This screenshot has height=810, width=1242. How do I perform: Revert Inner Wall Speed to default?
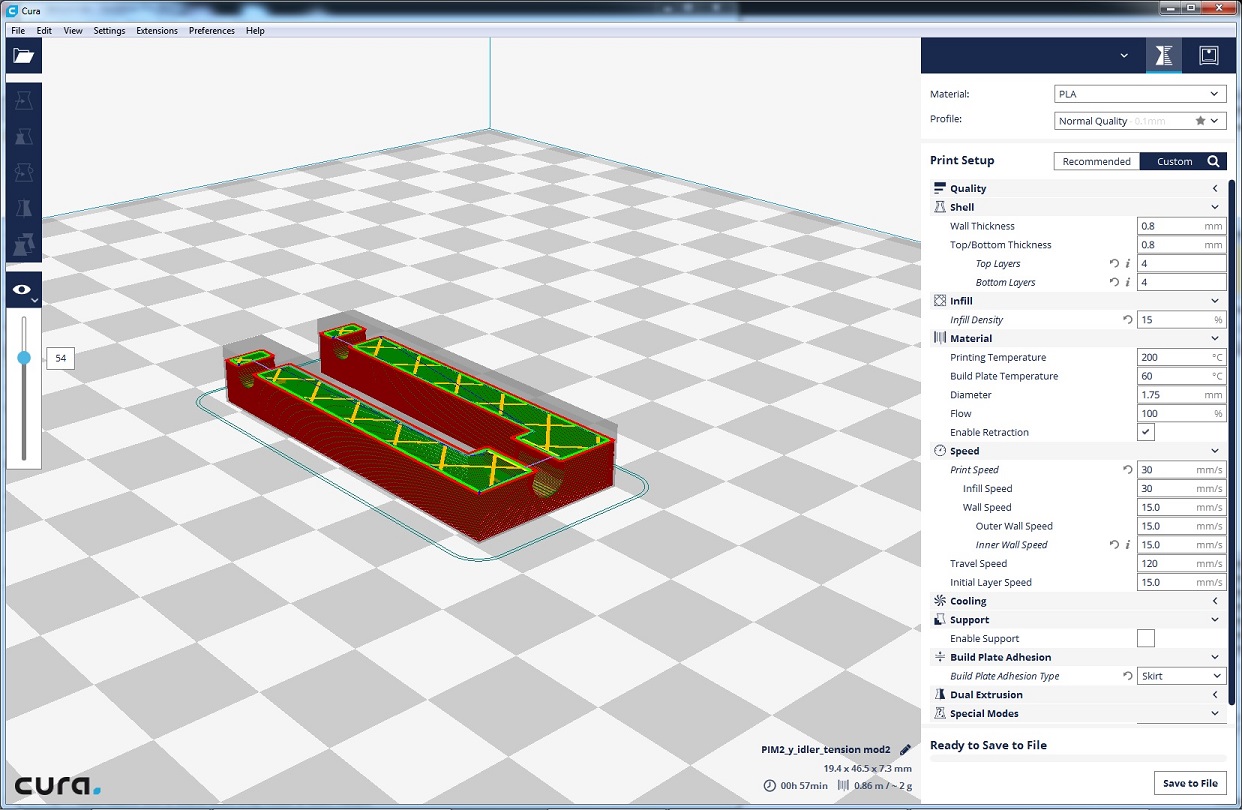[1114, 545]
